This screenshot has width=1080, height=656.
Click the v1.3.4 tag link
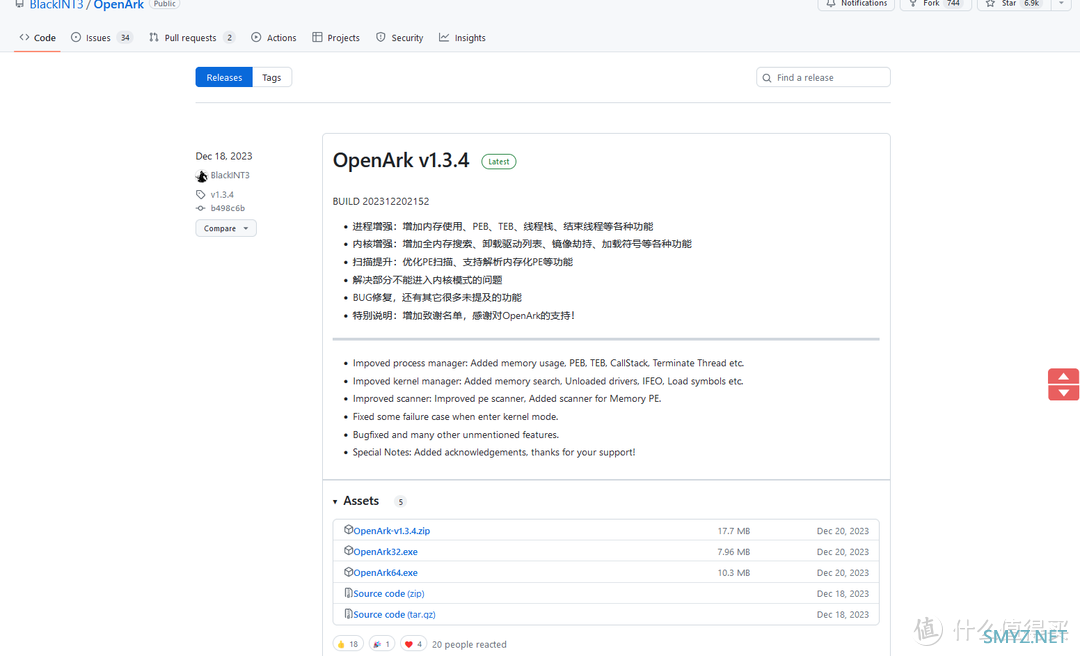[222, 194]
